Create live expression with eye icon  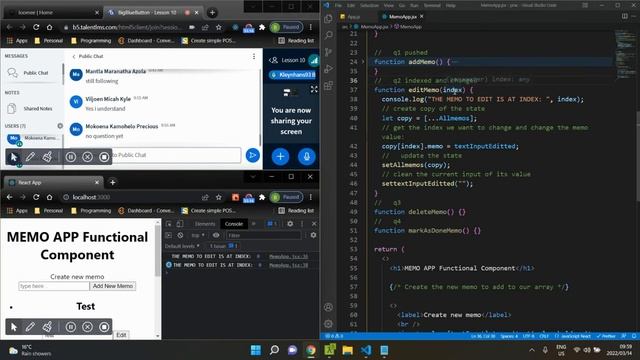point(216,235)
